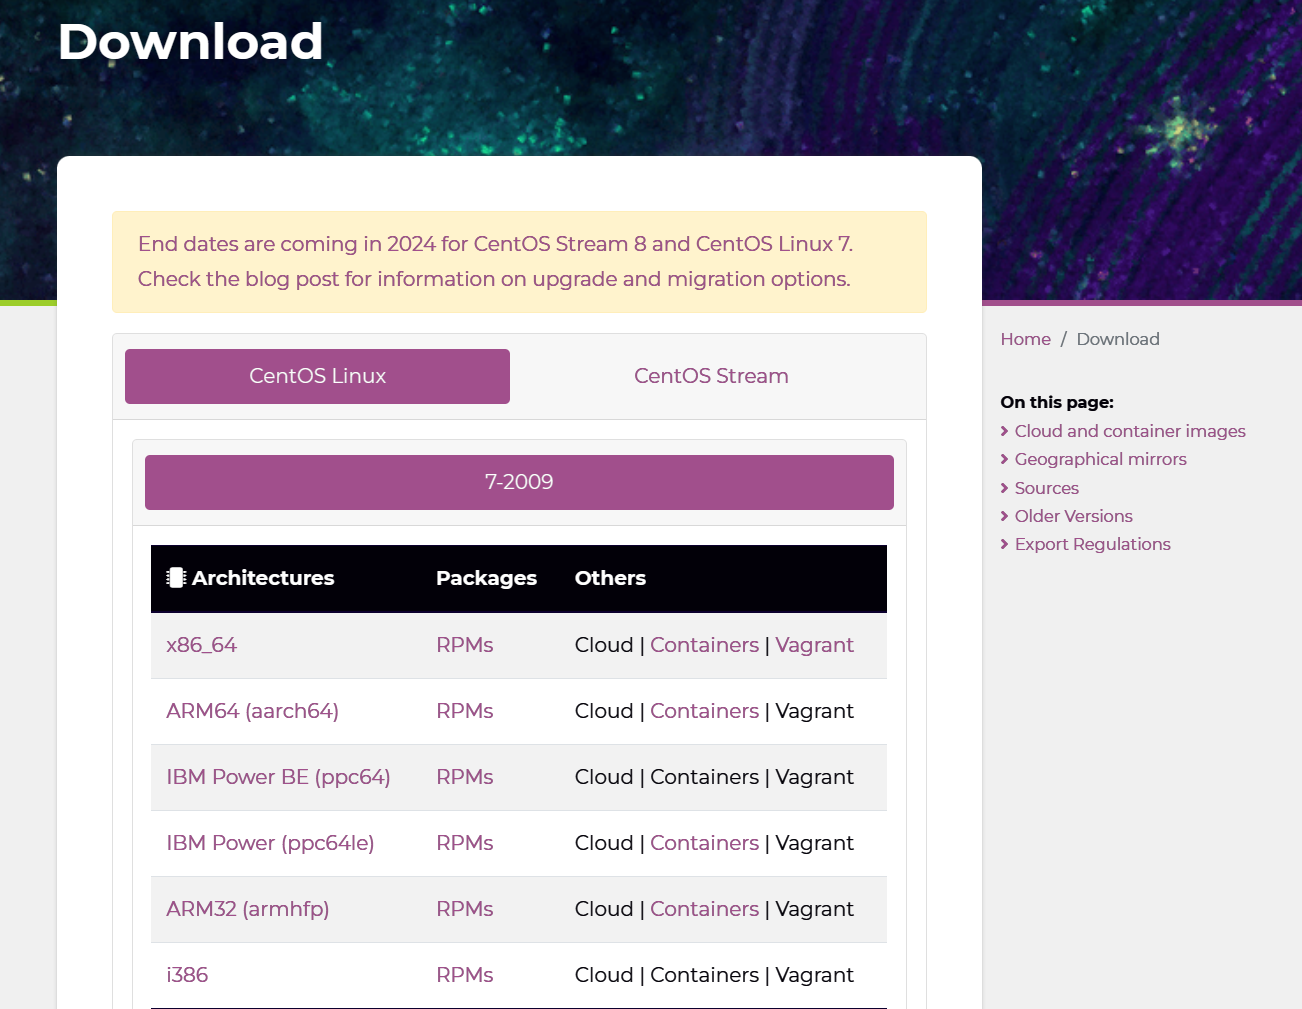Image resolution: width=1302 pixels, height=1009 pixels.
Task: Click 'Vagrant' text in ppc64le row
Action: (x=814, y=843)
